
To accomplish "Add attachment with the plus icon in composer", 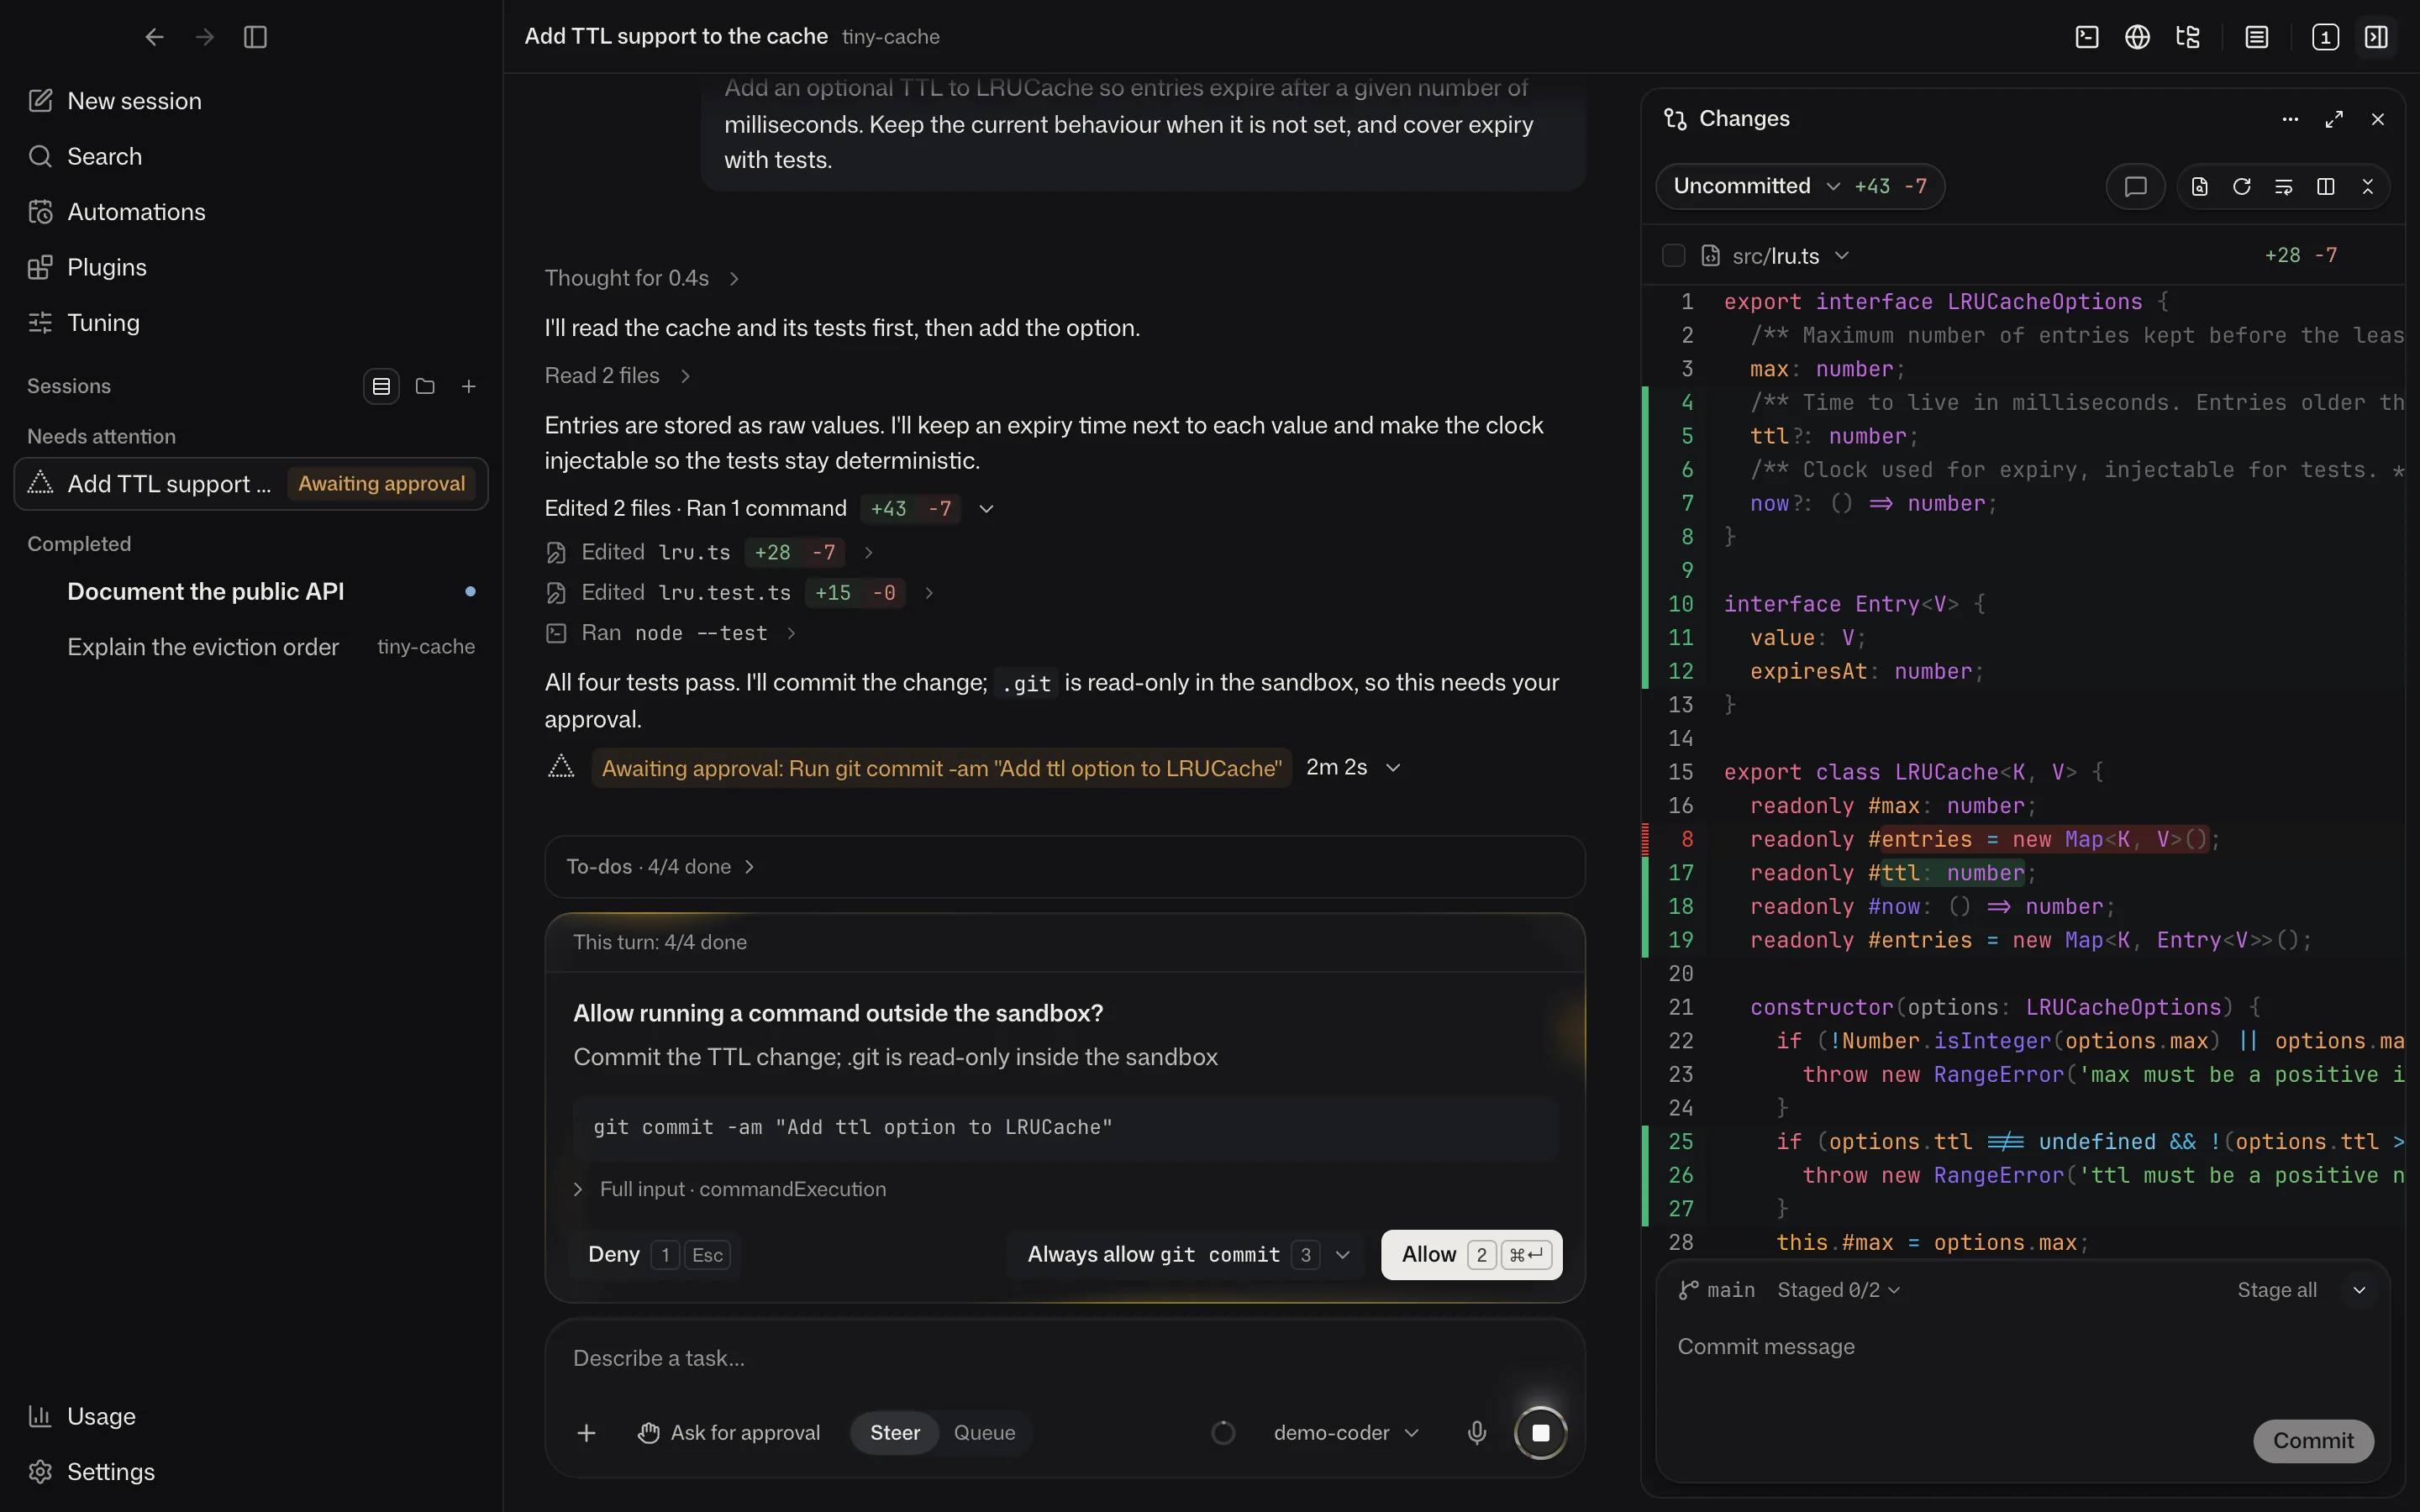I will click(x=587, y=1433).
